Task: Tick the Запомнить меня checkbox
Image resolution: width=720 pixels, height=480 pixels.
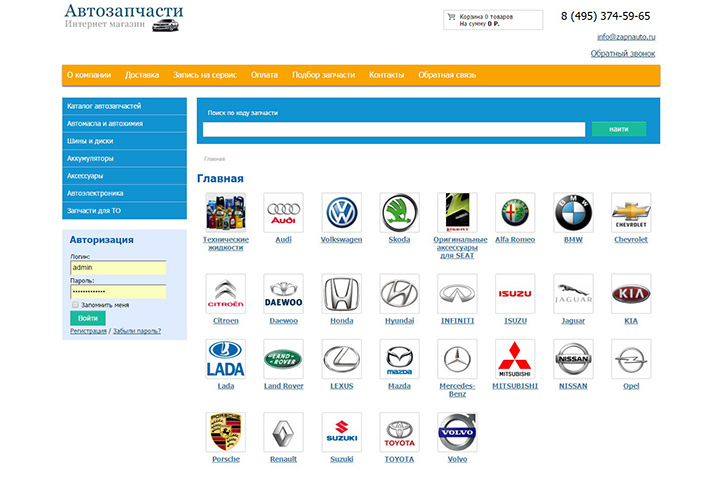Action: point(75,305)
